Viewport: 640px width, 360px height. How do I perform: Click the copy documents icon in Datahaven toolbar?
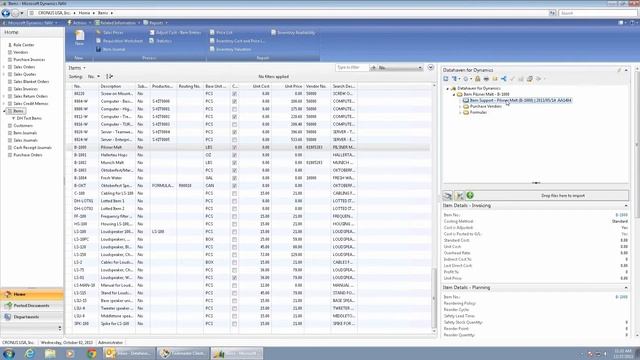(529, 79)
